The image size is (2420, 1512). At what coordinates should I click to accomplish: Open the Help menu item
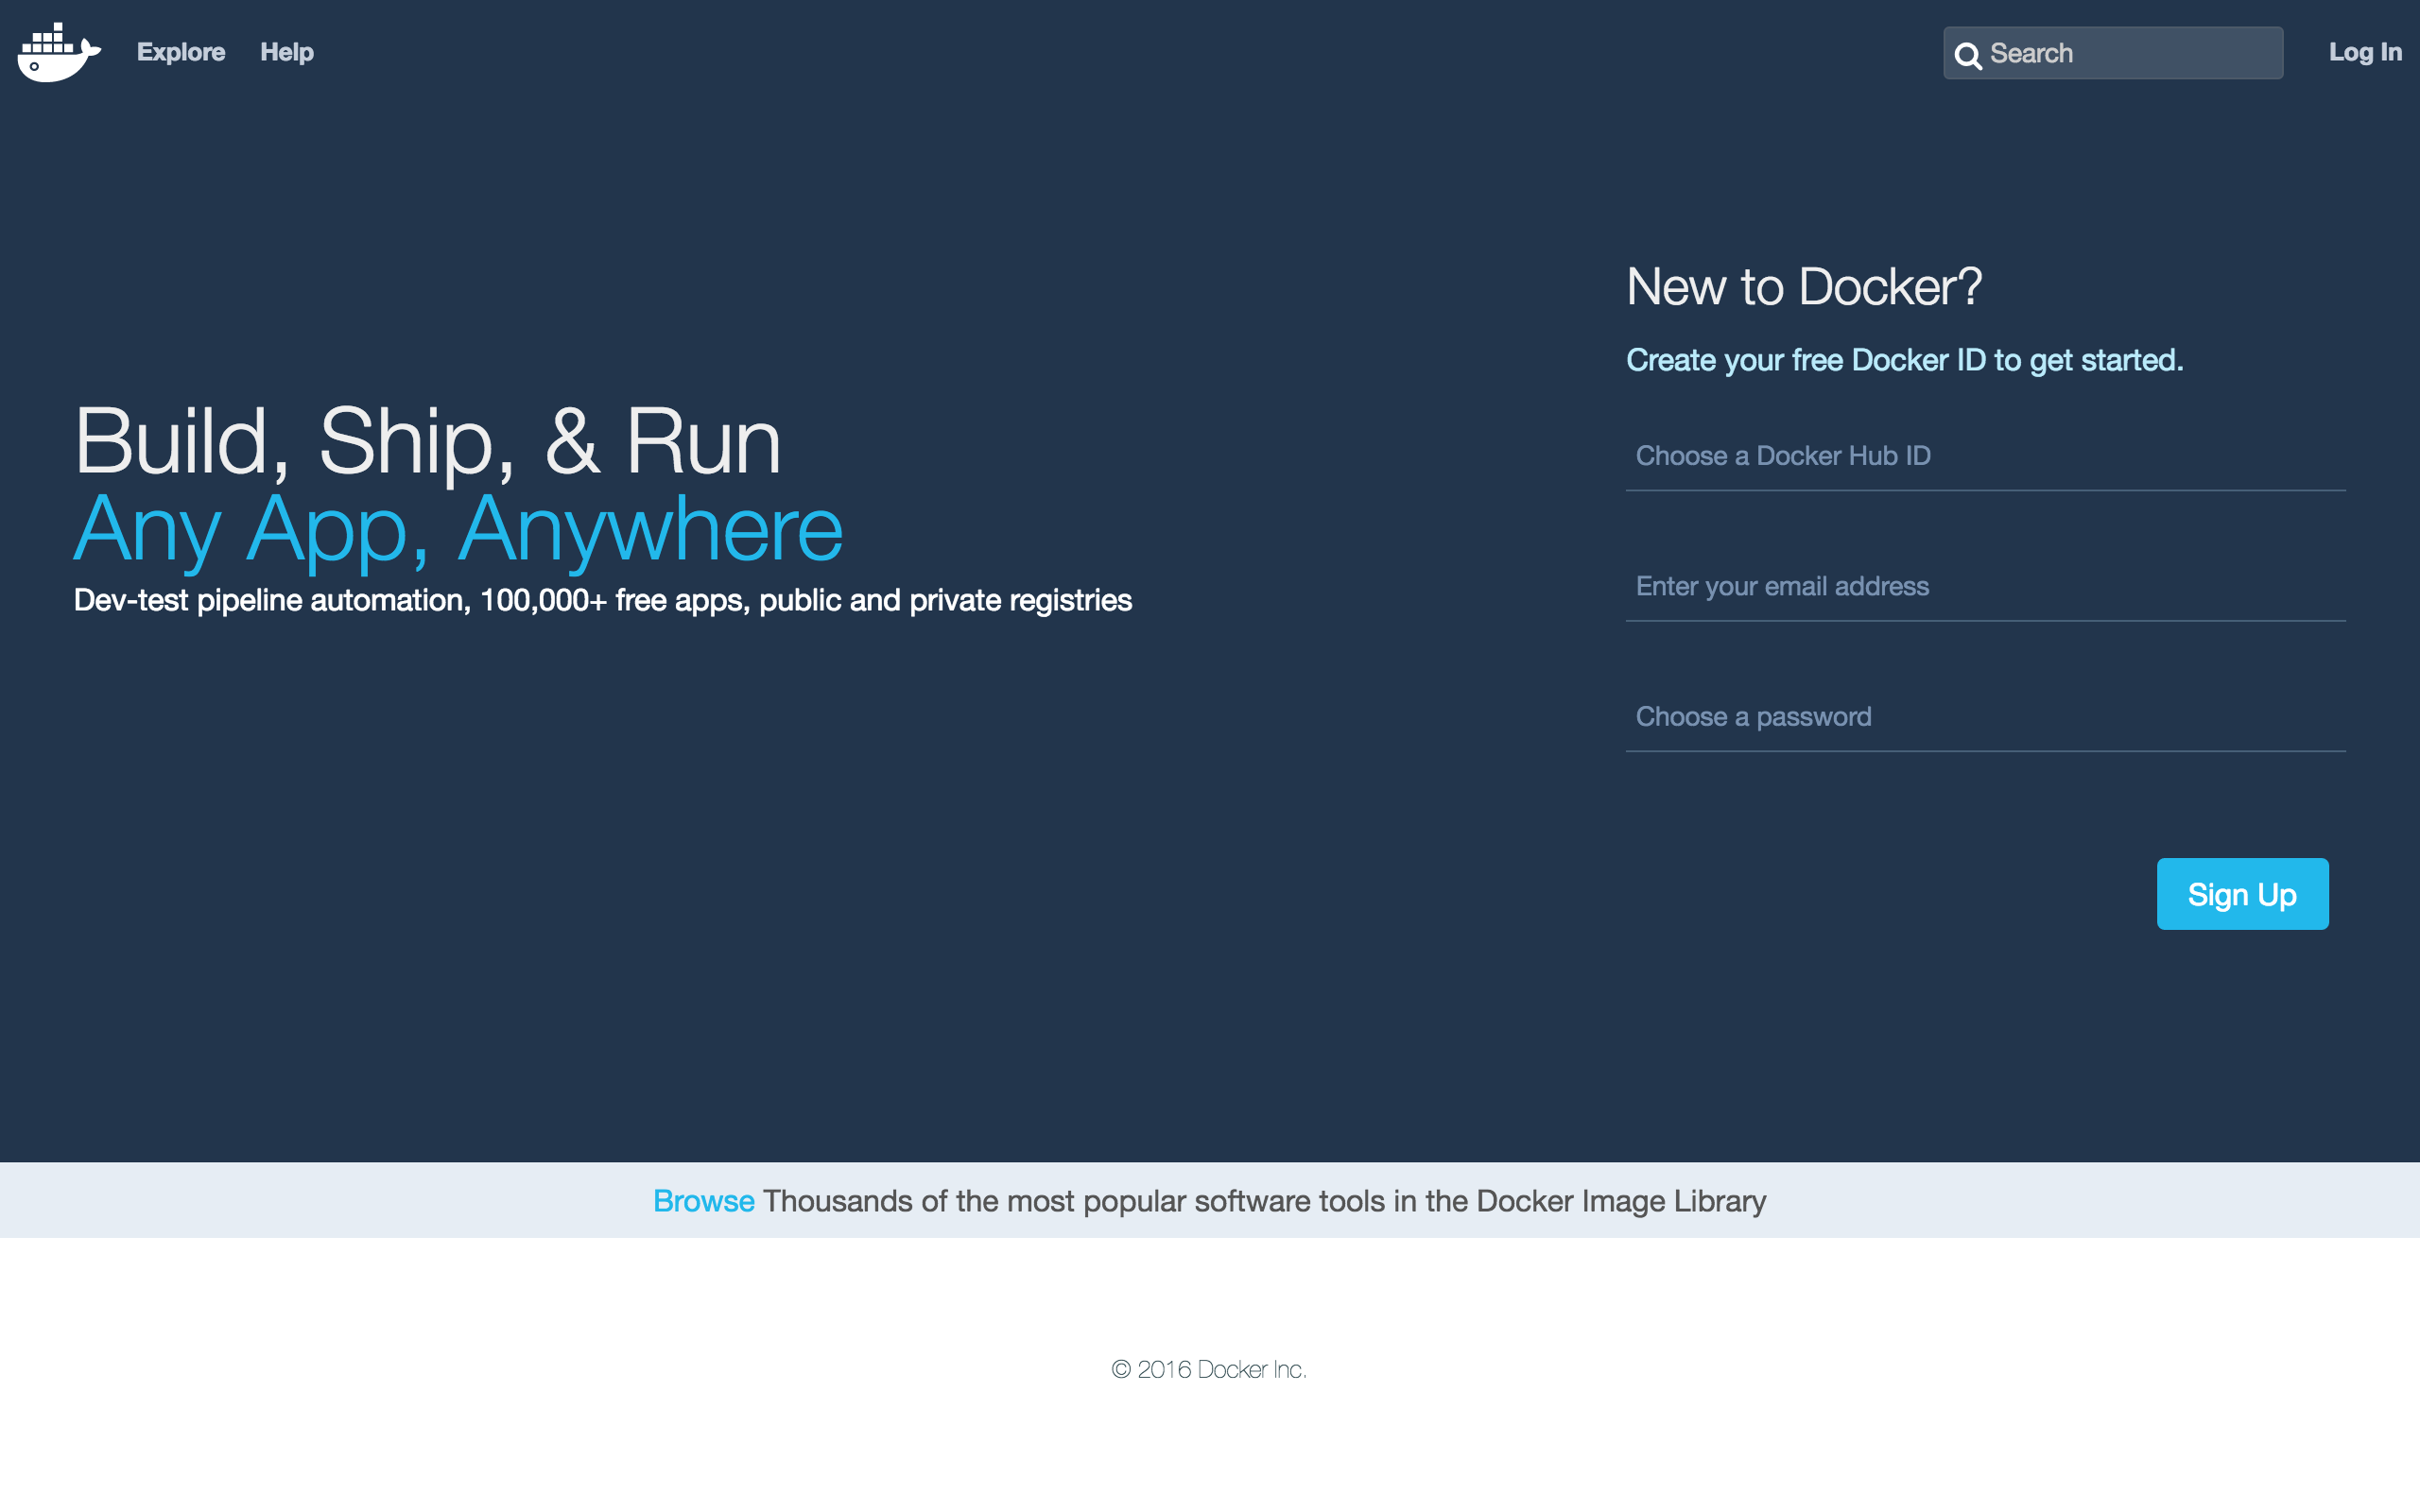[x=287, y=52]
